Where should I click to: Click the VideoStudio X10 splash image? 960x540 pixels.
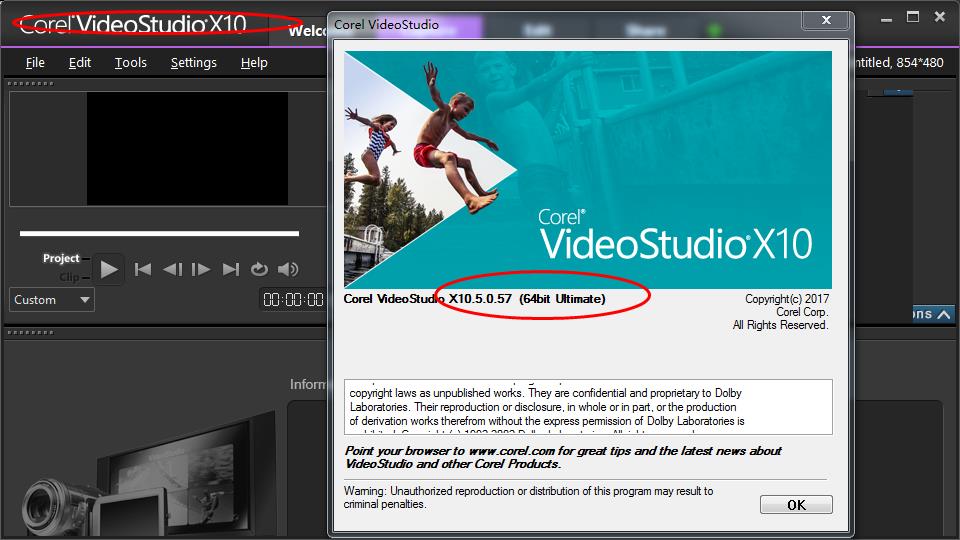[x=588, y=170]
